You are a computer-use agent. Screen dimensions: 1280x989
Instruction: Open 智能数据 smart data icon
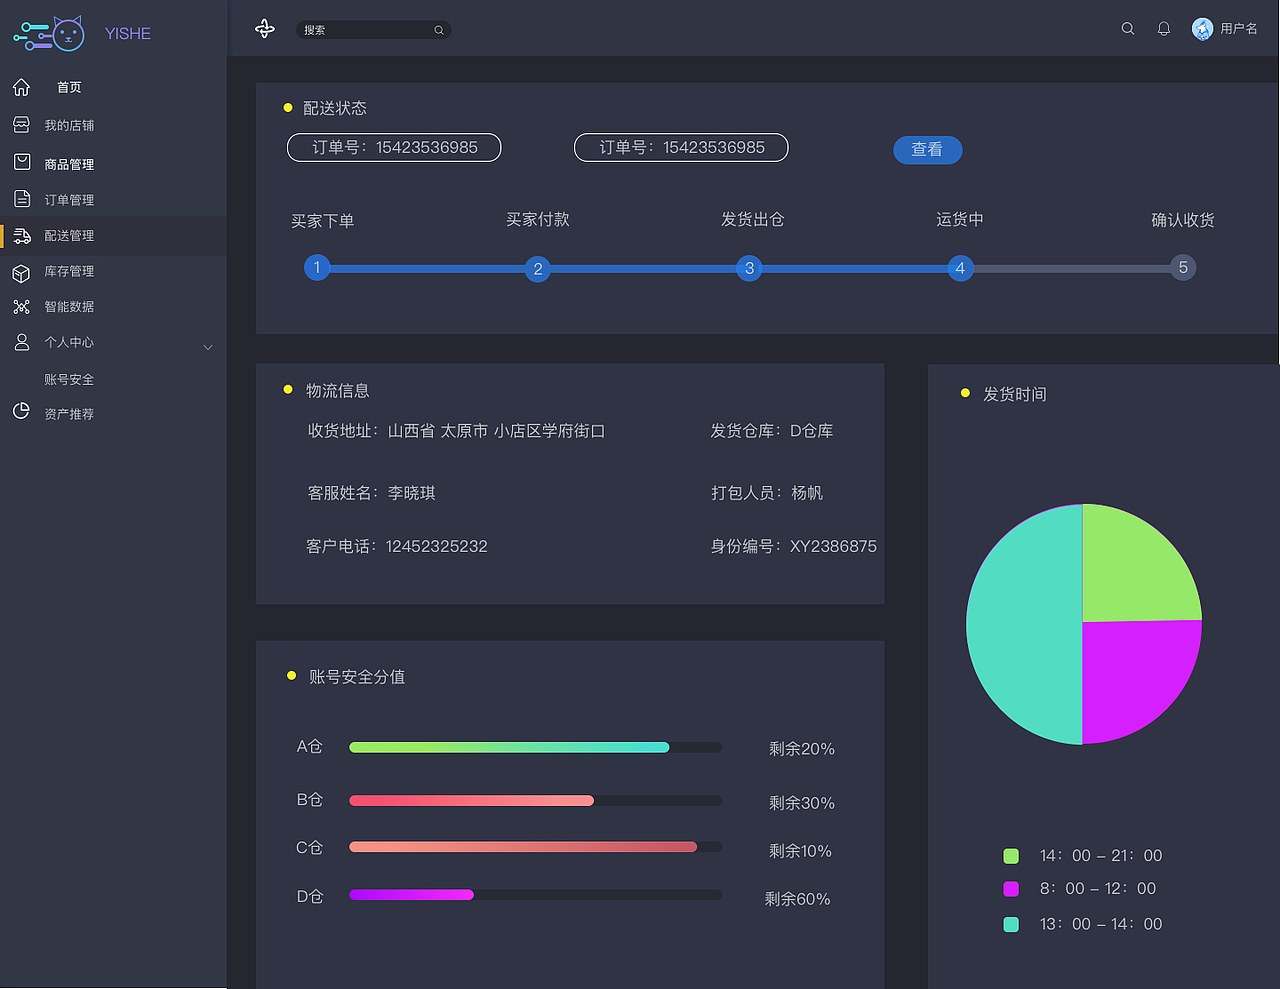[x=20, y=306]
